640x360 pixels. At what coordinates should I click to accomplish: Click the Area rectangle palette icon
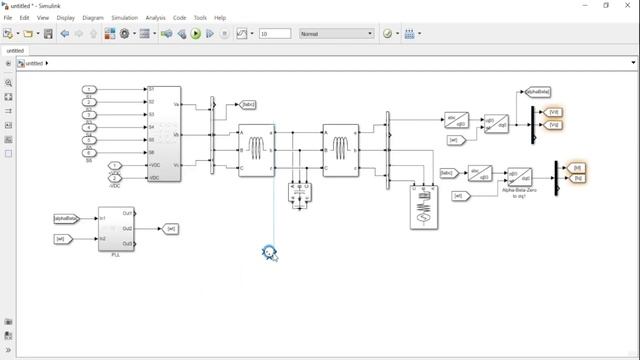[8, 154]
